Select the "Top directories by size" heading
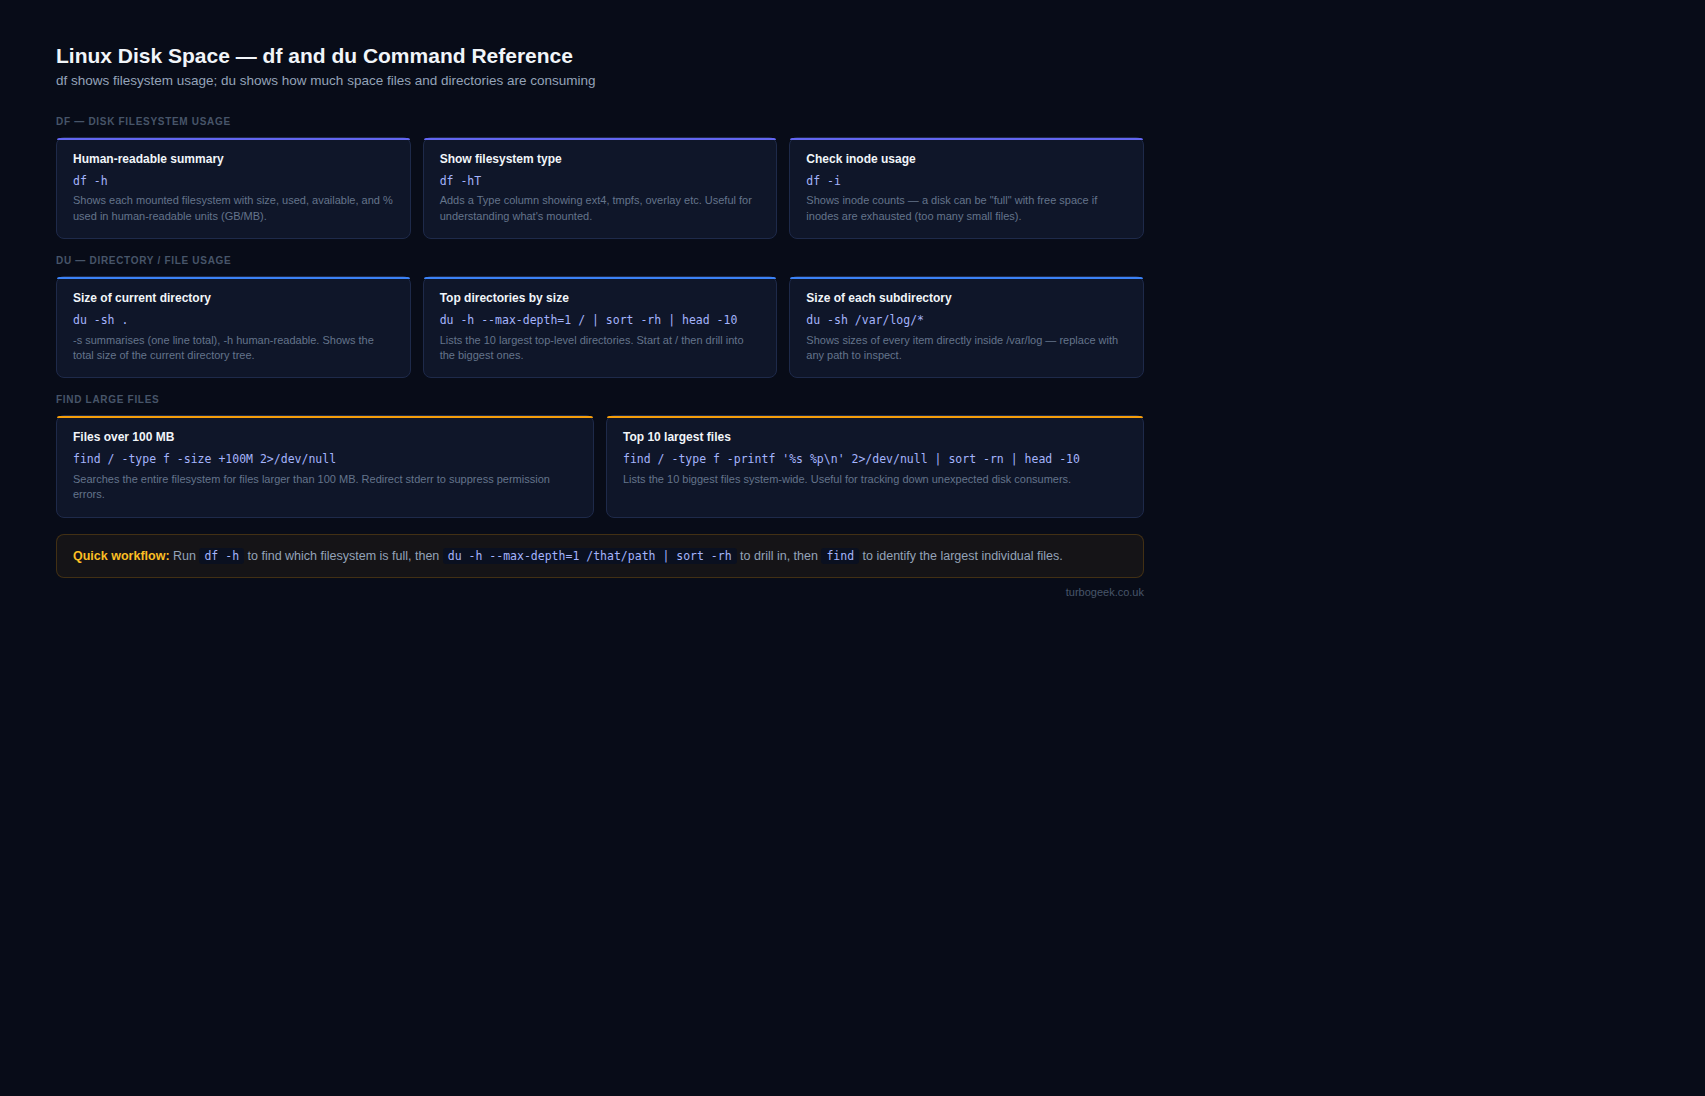Image resolution: width=1705 pixels, height=1096 pixels. click(x=504, y=298)
